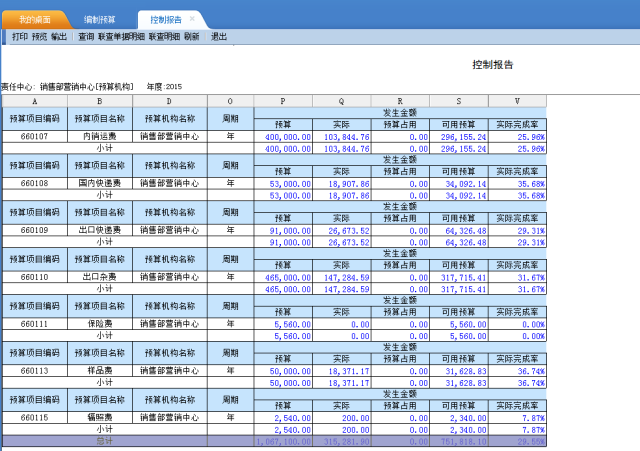Image resolution: width=640 pixels, height=451 pixels.
Task: Close the 控制报告 tab
Action: tap(193, 19)
